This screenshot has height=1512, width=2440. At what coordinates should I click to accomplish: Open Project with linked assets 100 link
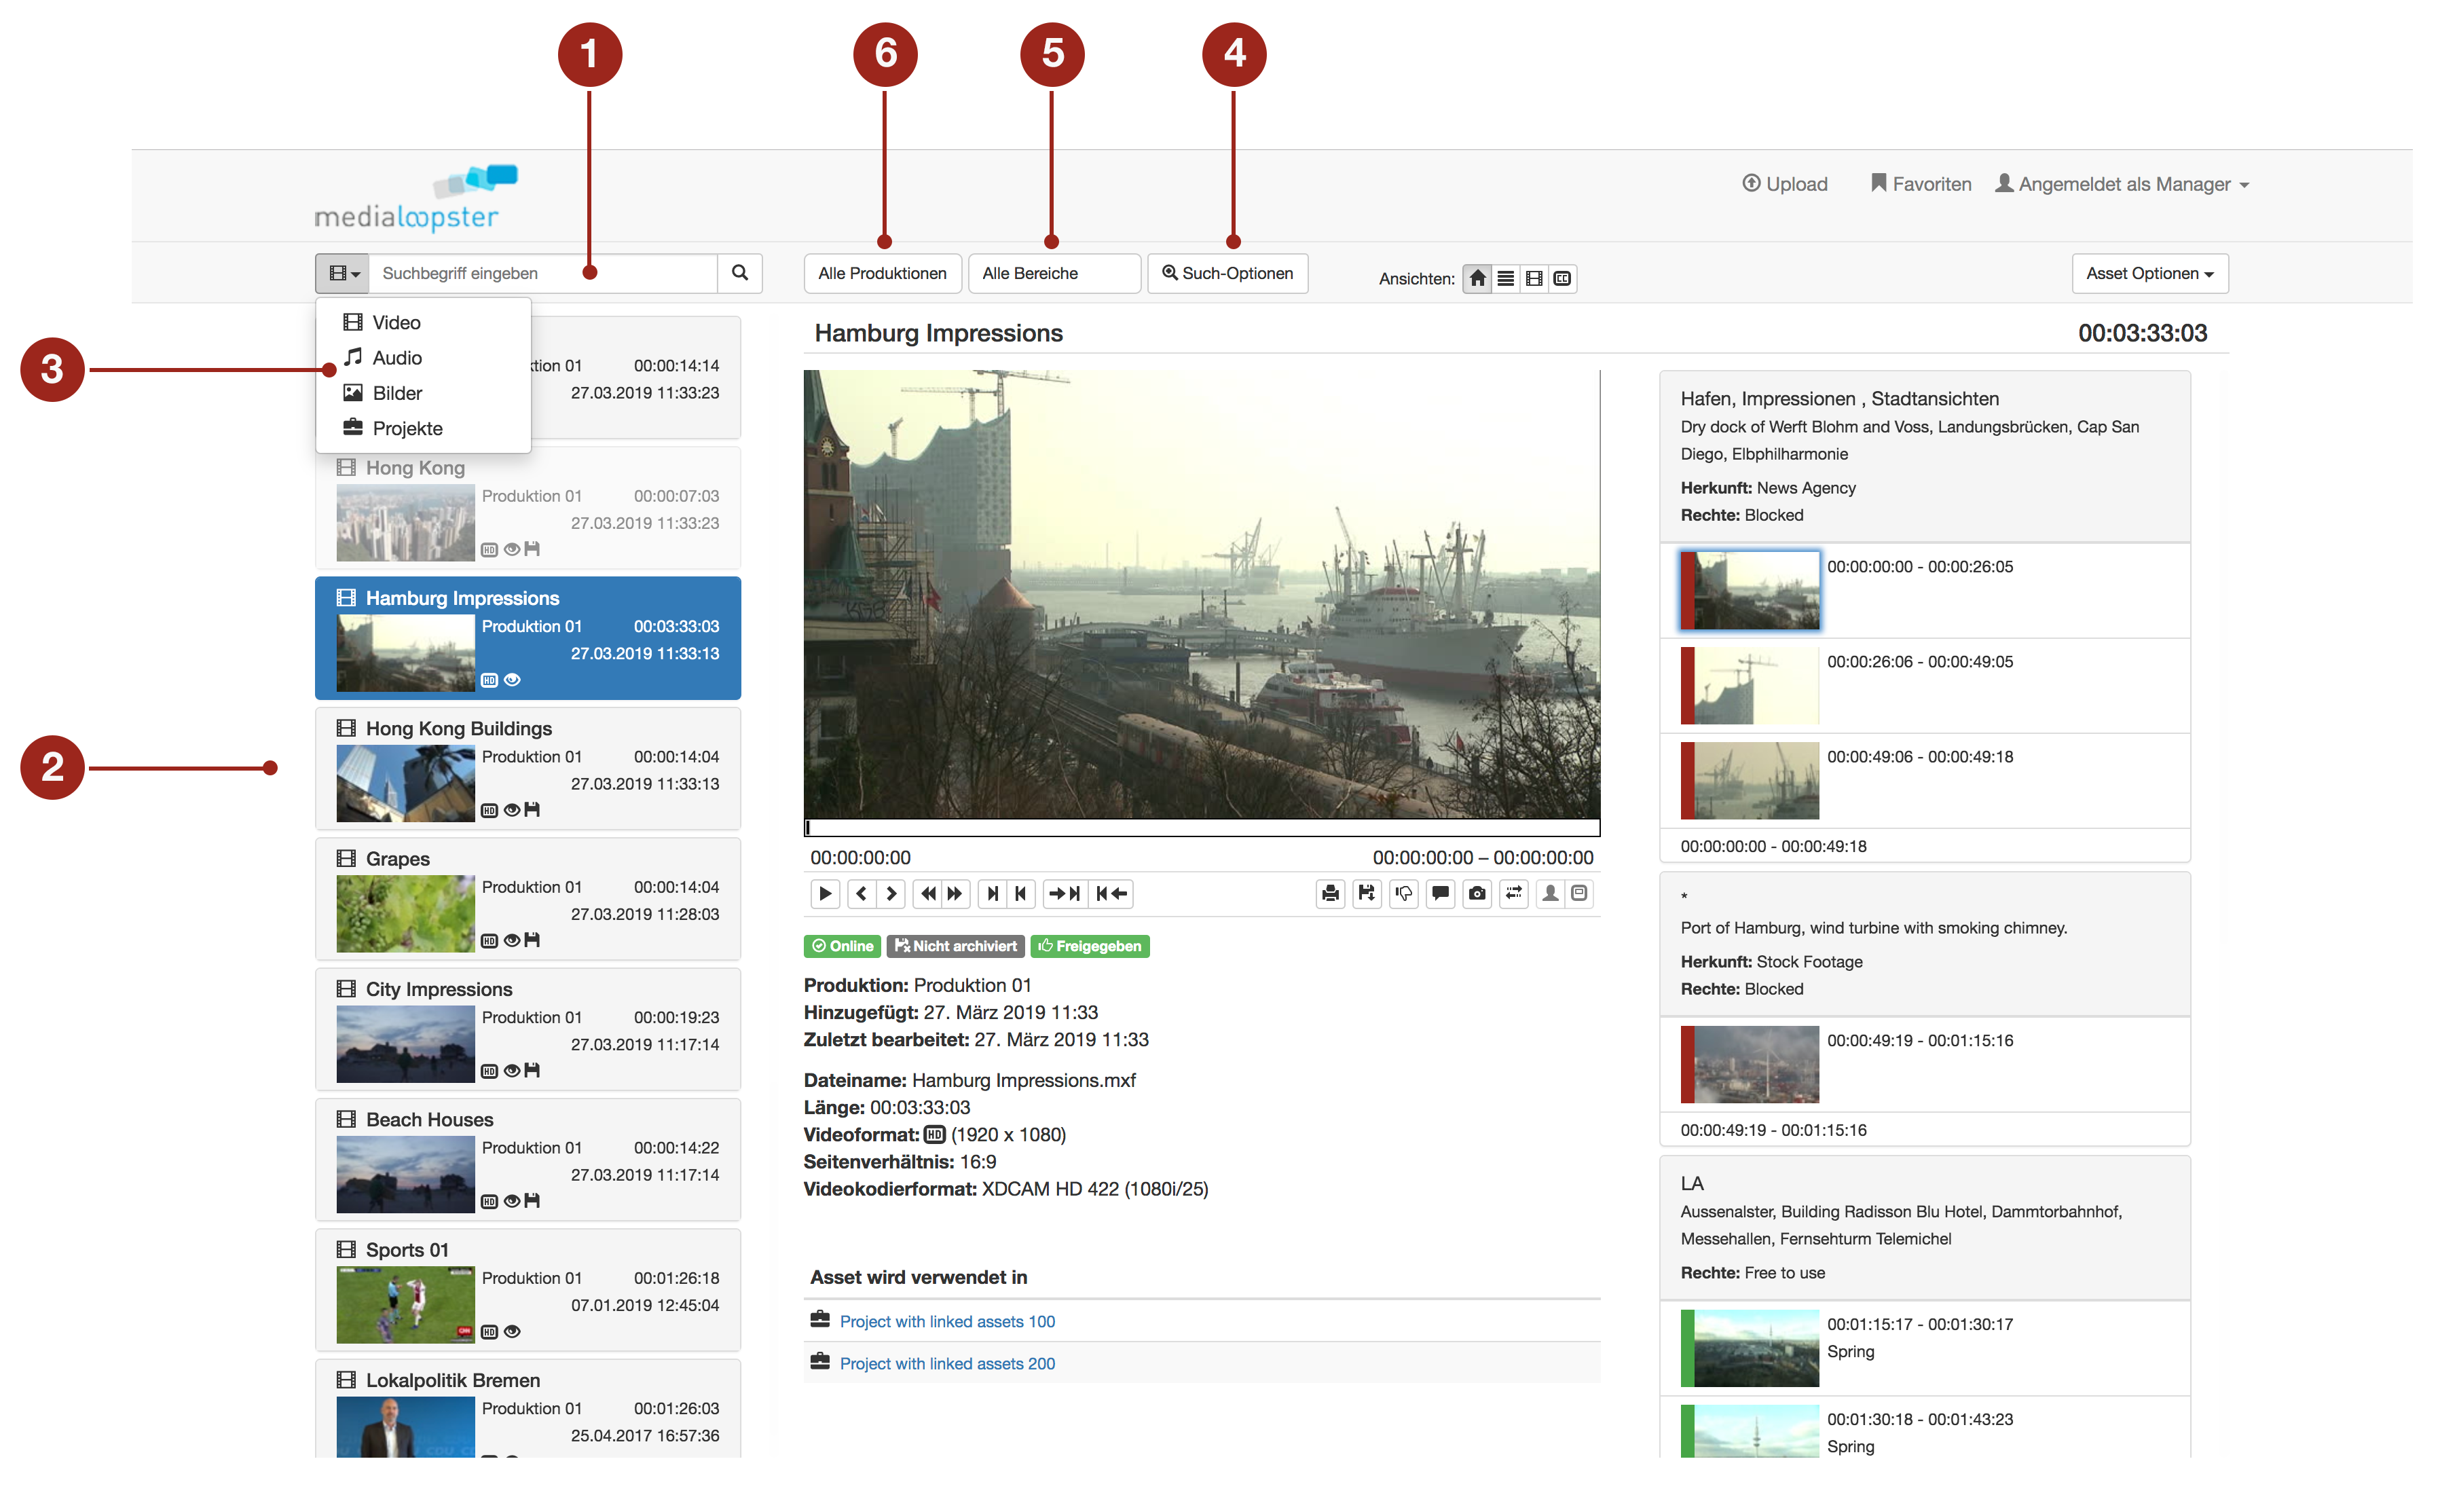tap(946, 1321)
